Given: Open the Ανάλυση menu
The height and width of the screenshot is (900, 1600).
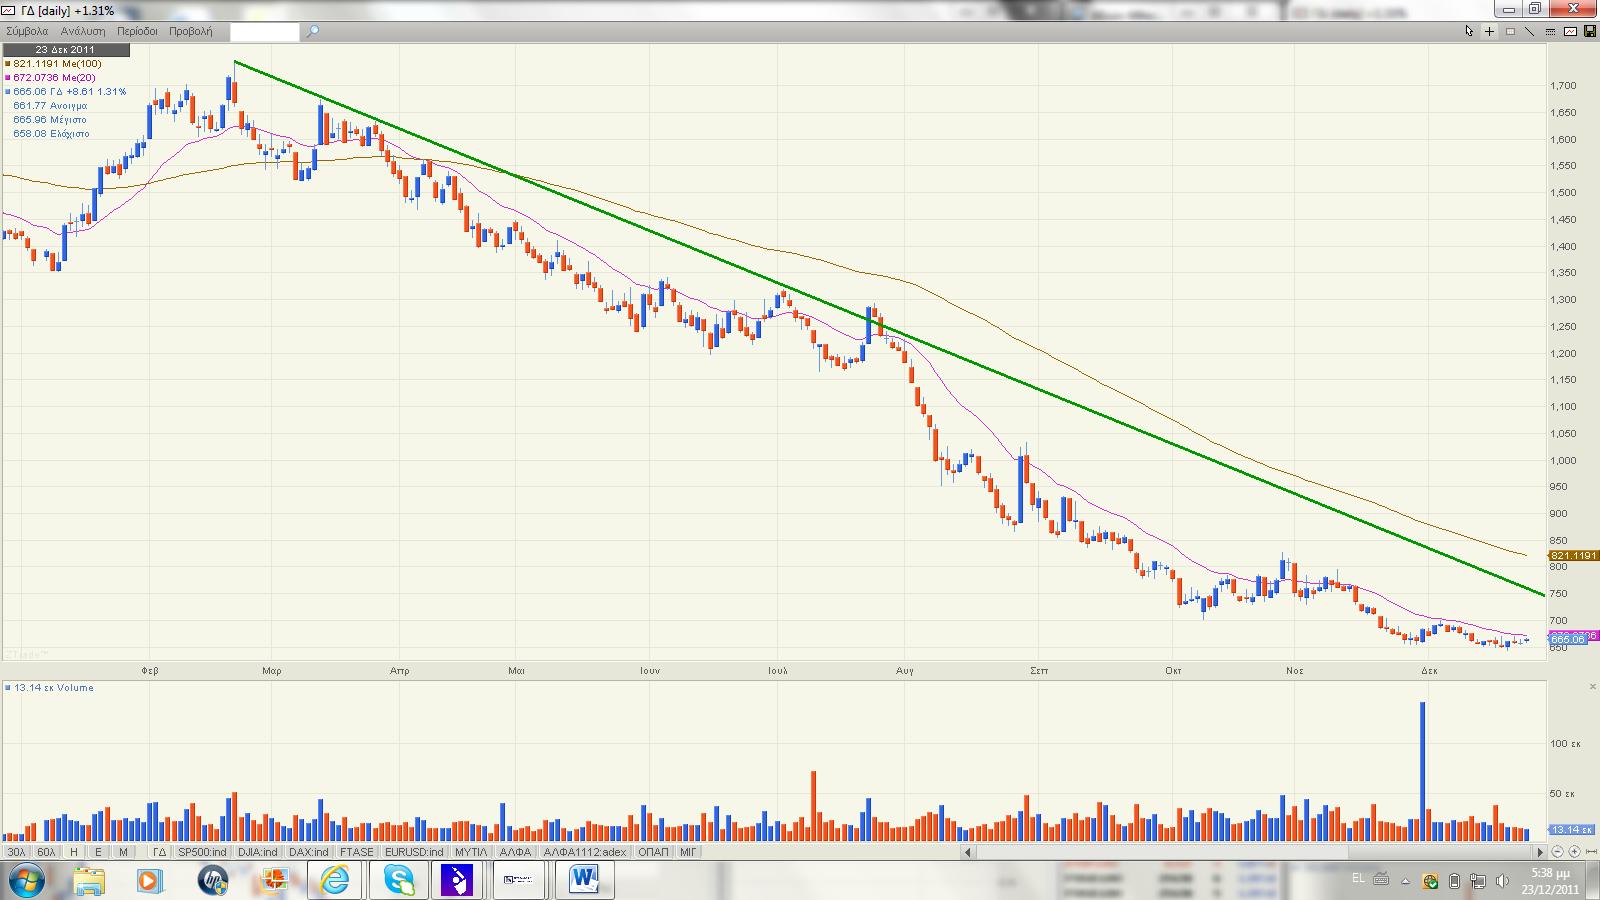Looking at the screenshot, I should (x=83, y=31).
